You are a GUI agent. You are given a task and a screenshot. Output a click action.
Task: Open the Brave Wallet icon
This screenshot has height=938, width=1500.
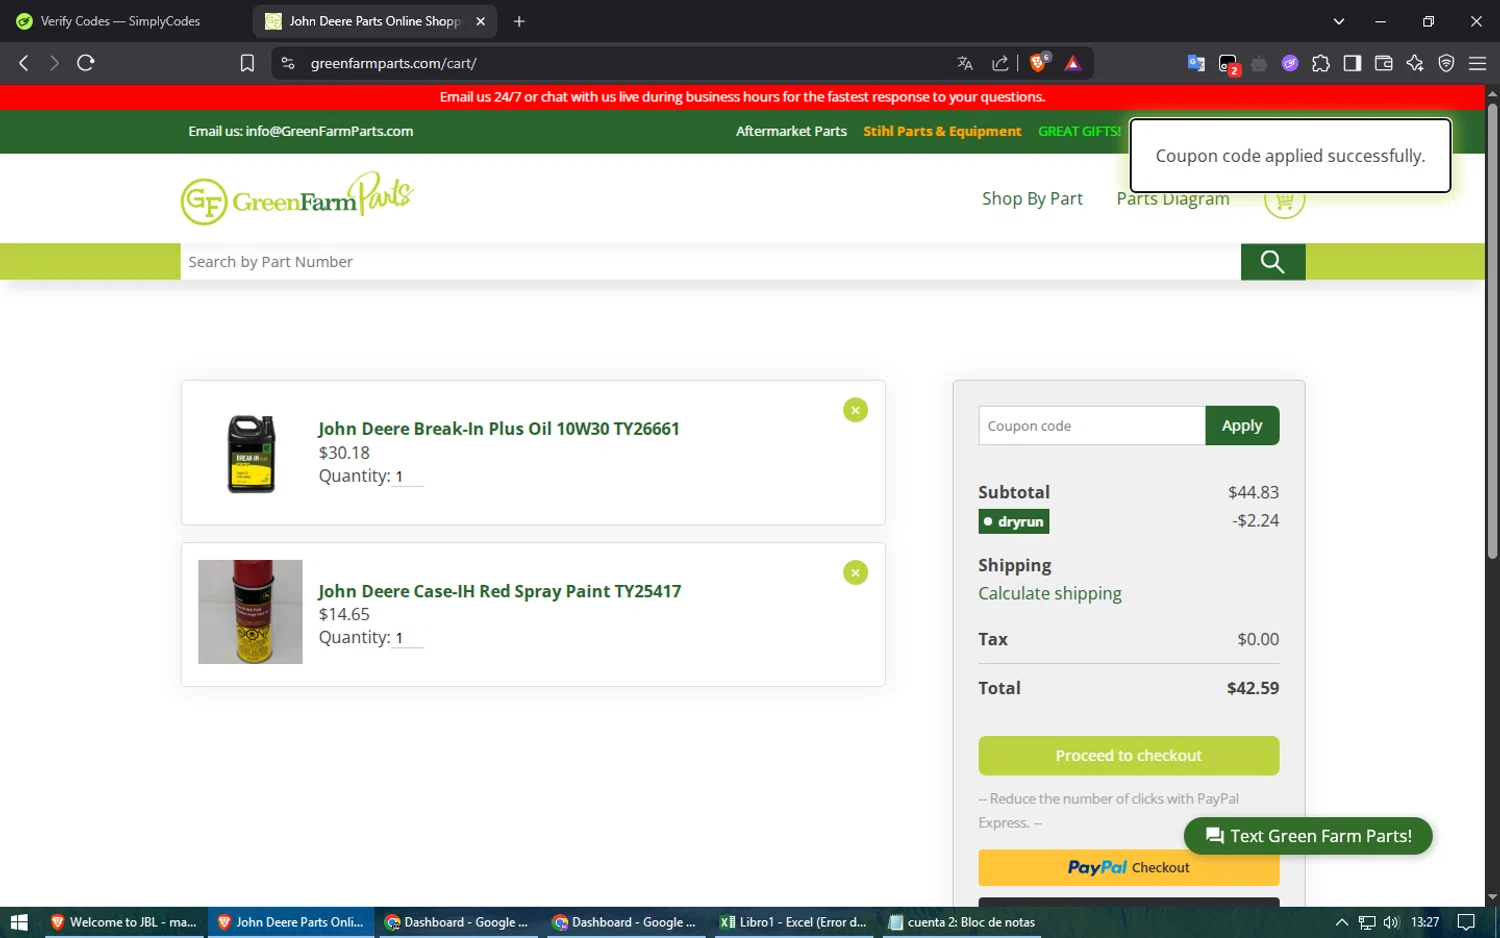point(1384,63)
